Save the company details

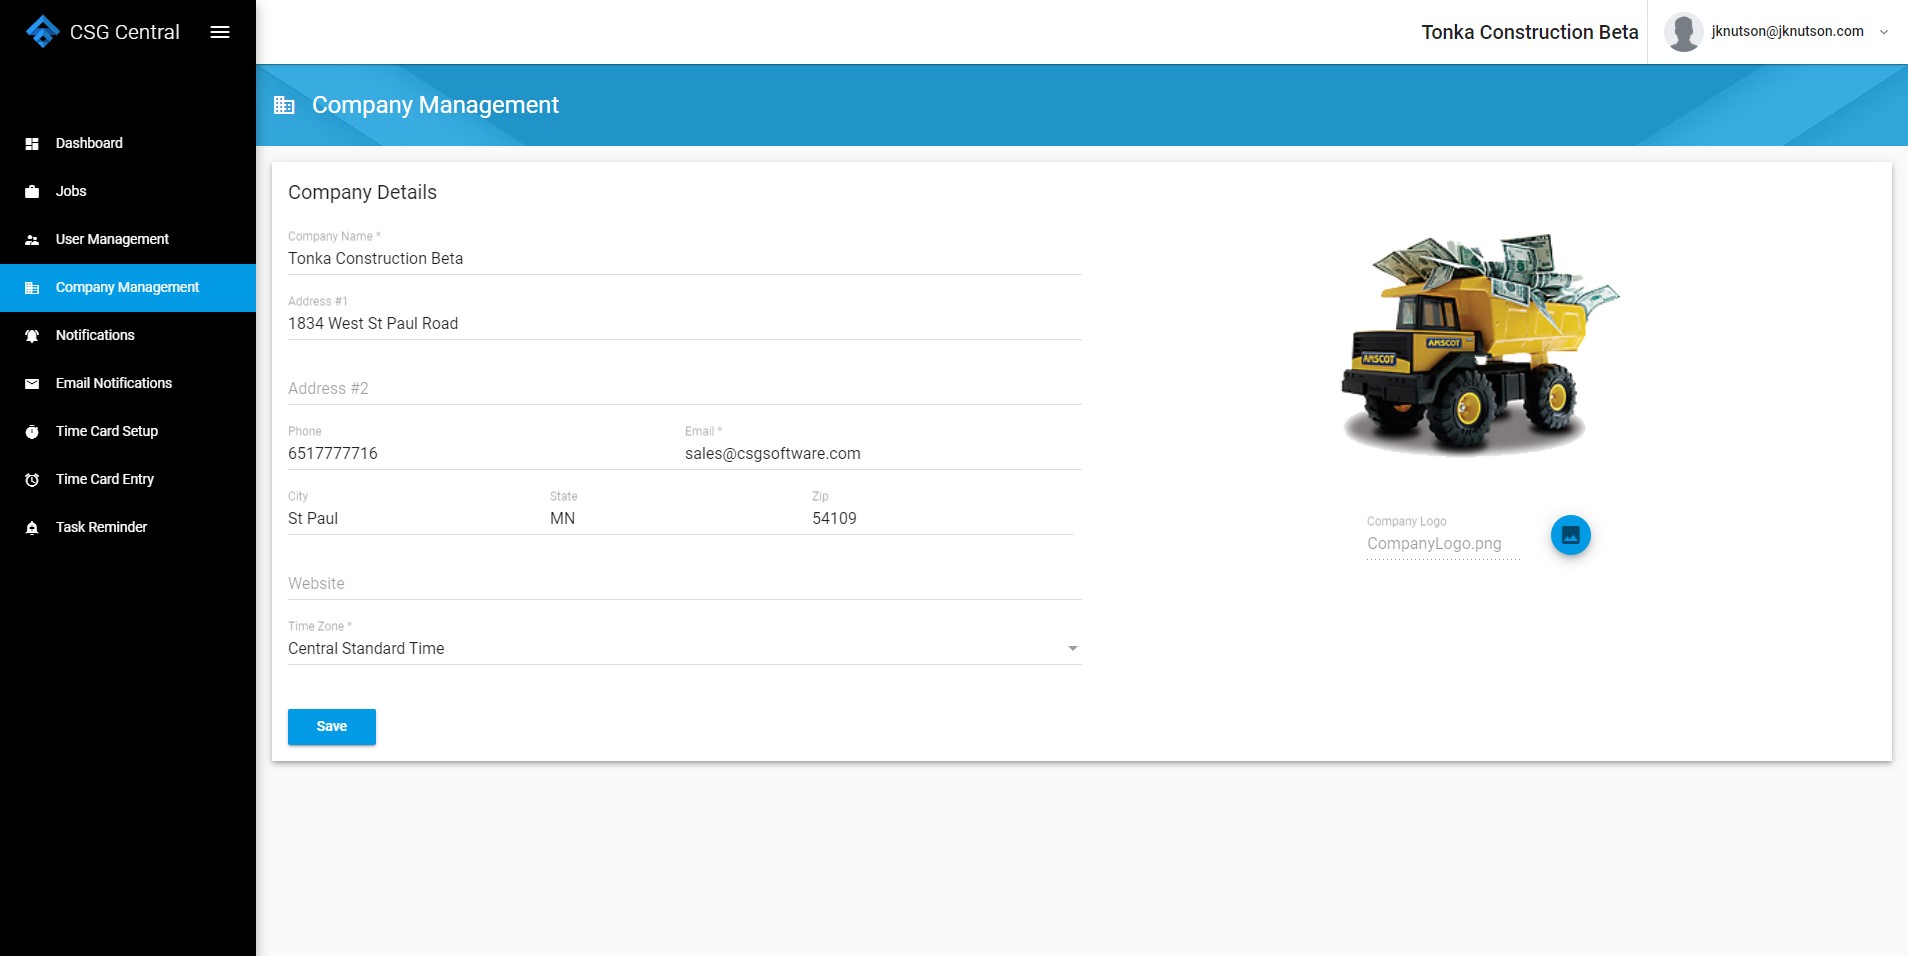pyautogui.click(x=332, y=727)
